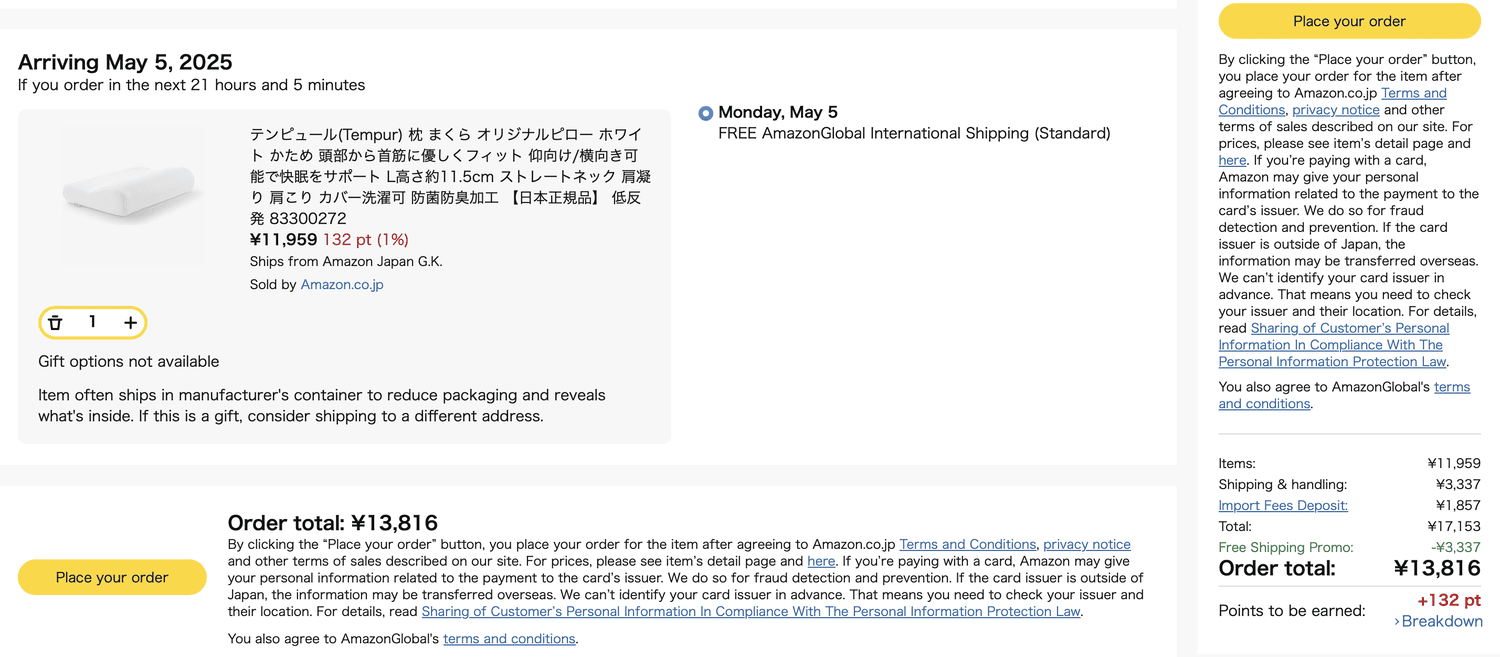
Task: Expand points Breakdown link
Action: click(1438, 621)
